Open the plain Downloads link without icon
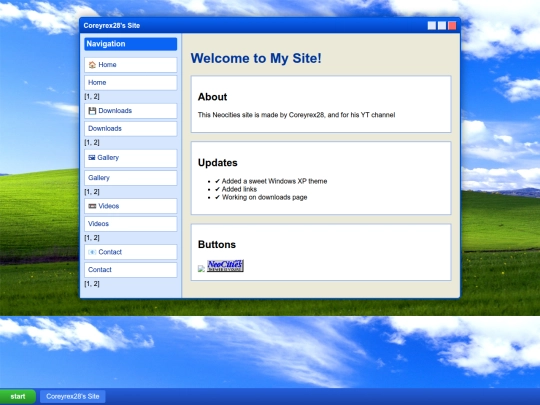540x405 pixels. pos(131,128)
